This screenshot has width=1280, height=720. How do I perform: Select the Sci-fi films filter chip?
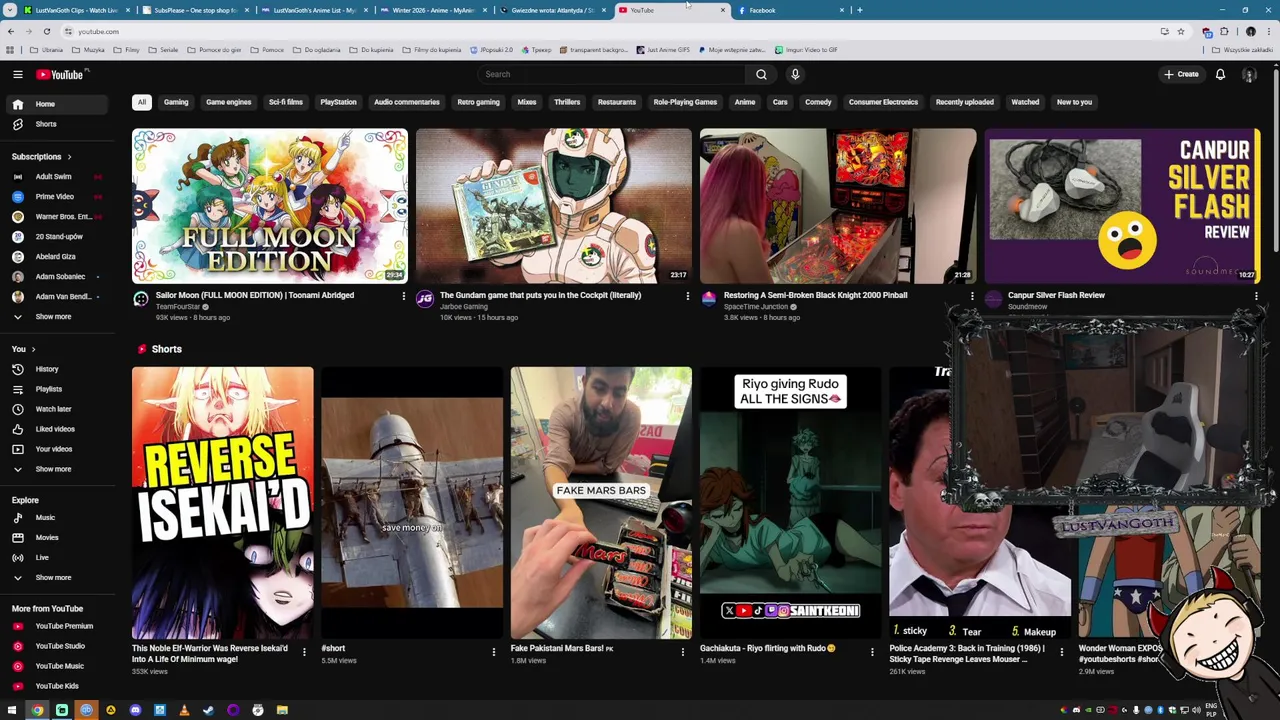click(x=285, y=102)
